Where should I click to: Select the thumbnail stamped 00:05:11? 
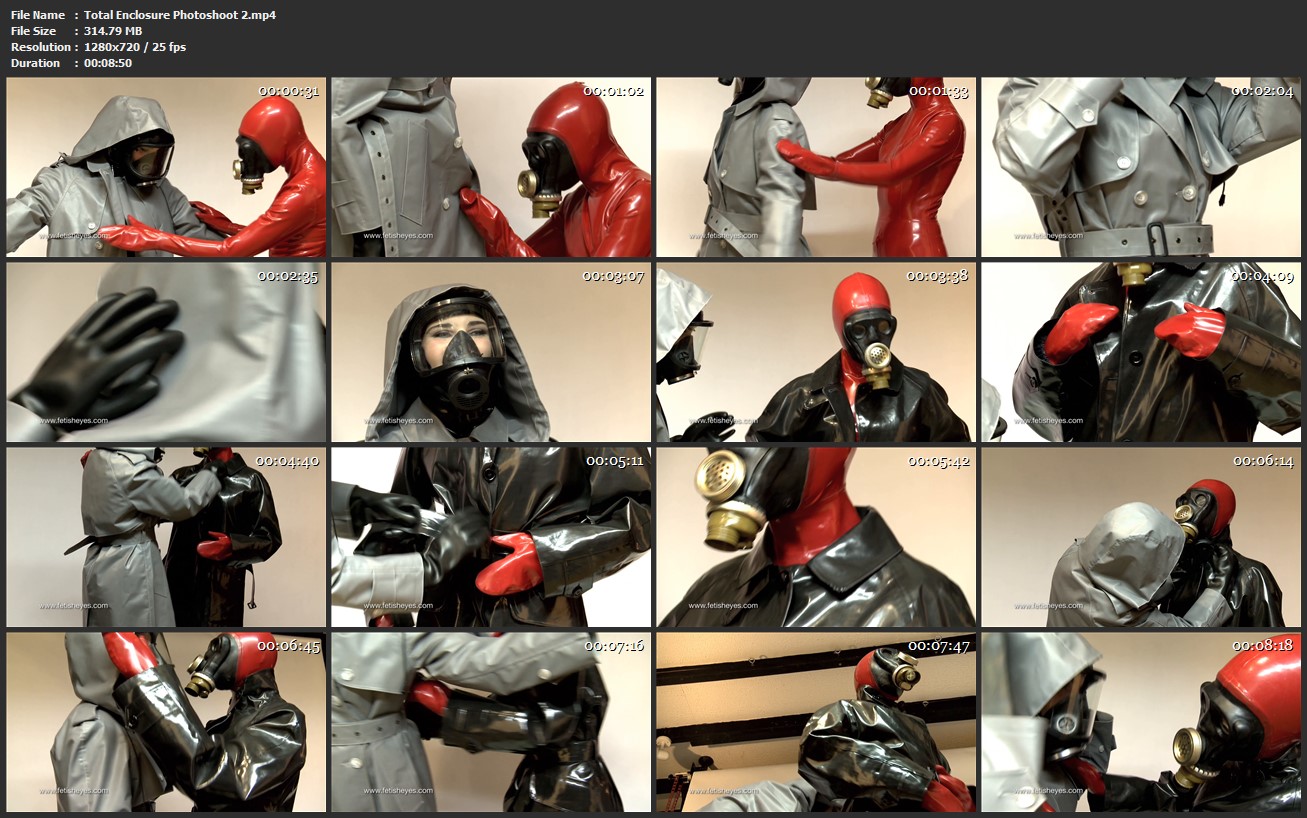pyautogui.click(x=491, y=537)
